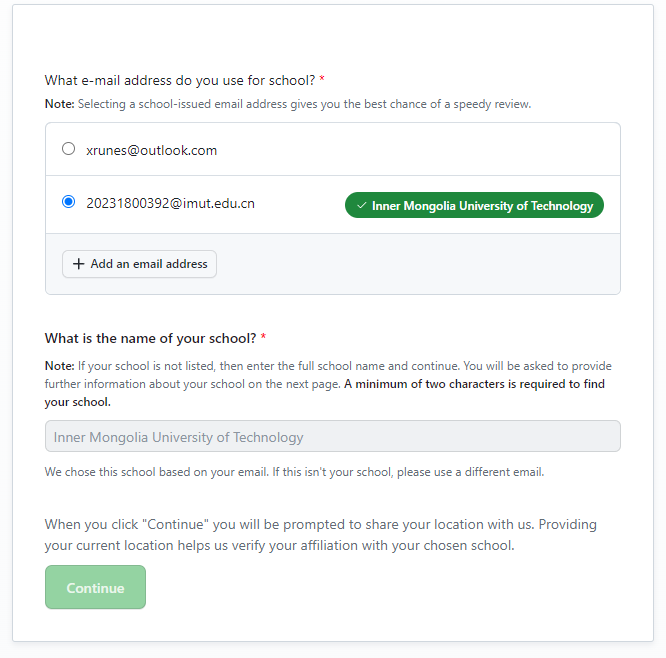Image resolution: width=666 pixels, height=658 pixels.
Task: Click the minimum two characters bold note
Action: [x=325, y=393]
